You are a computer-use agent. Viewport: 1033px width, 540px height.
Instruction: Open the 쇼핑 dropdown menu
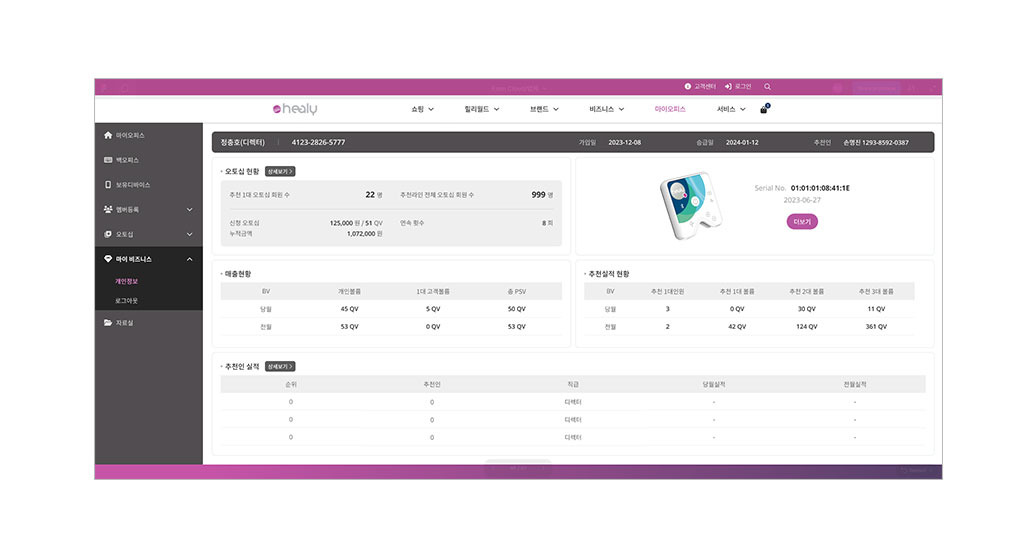(422, 109)
